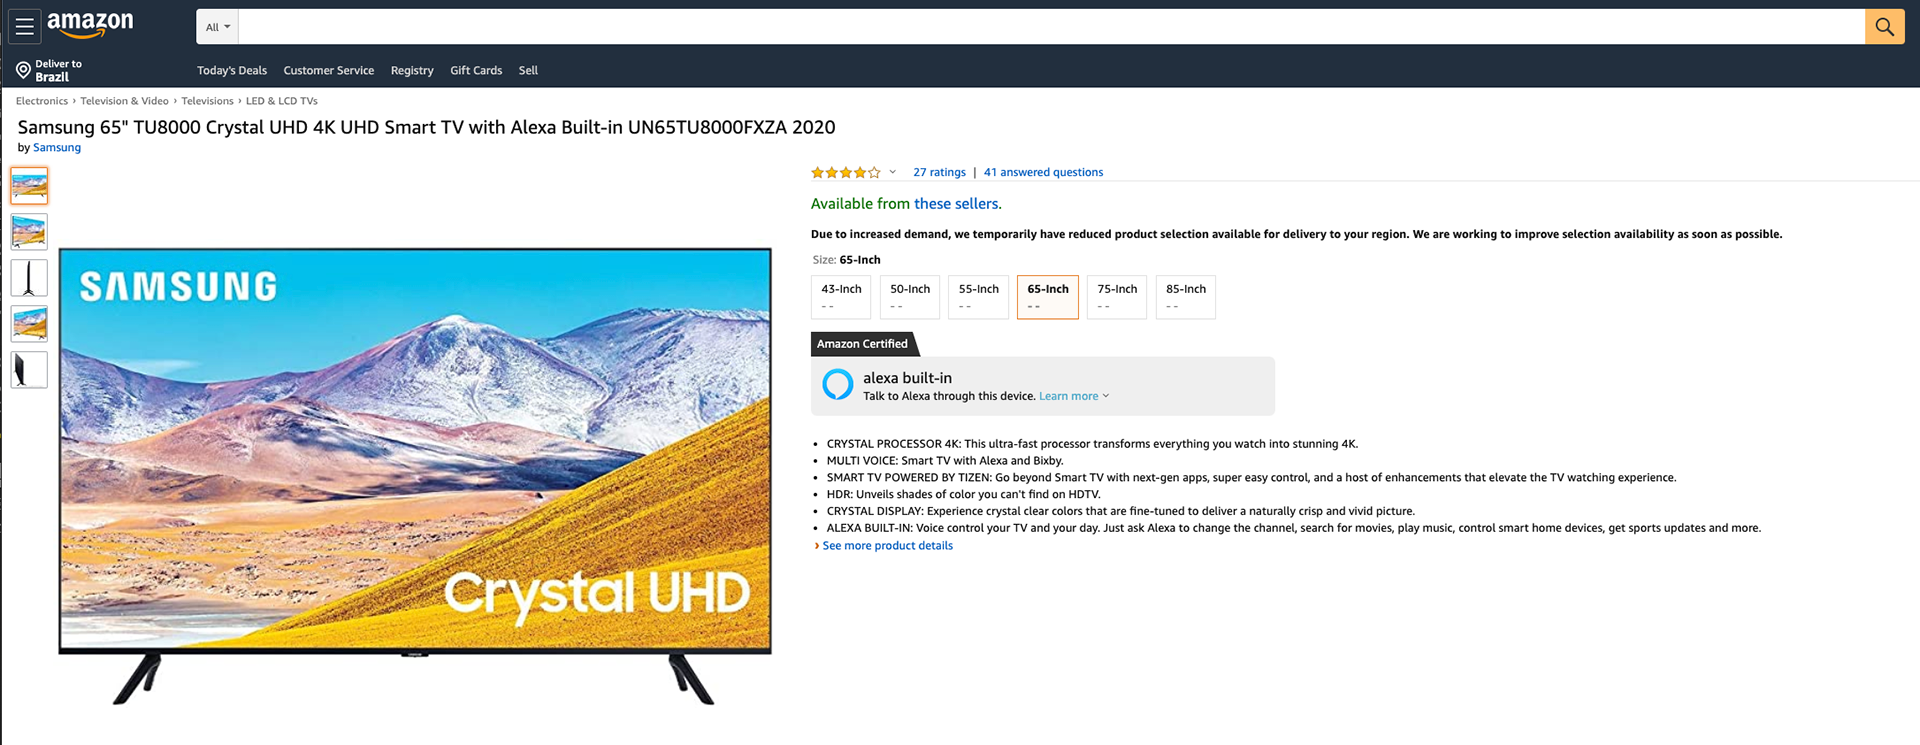The height and width of the screenshot is (745, 1920).
Task: Click the deliver-to location pin icon
Action: pos(23,70)
